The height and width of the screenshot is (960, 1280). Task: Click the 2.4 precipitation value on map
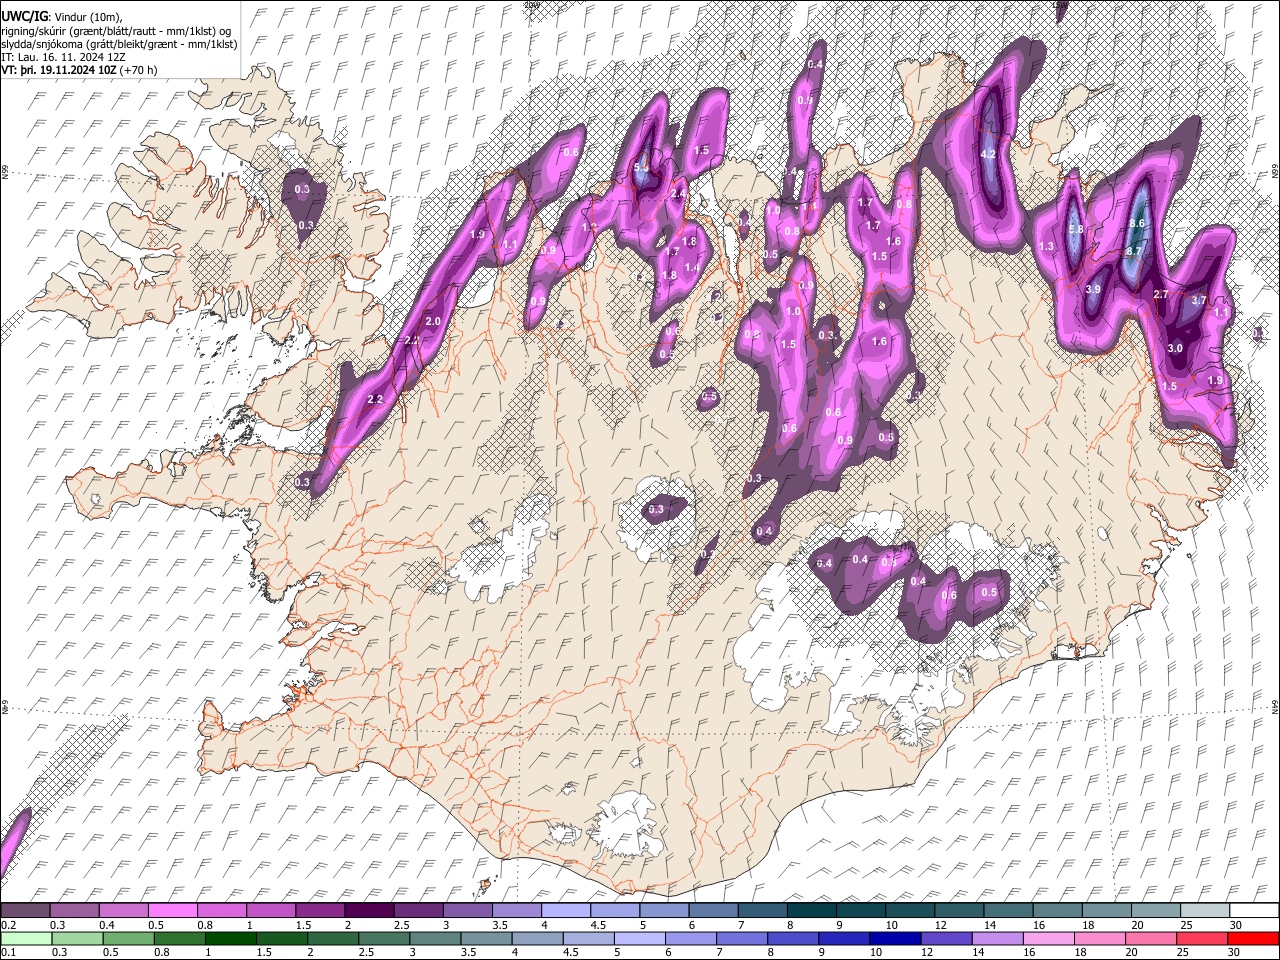(677, 194)
